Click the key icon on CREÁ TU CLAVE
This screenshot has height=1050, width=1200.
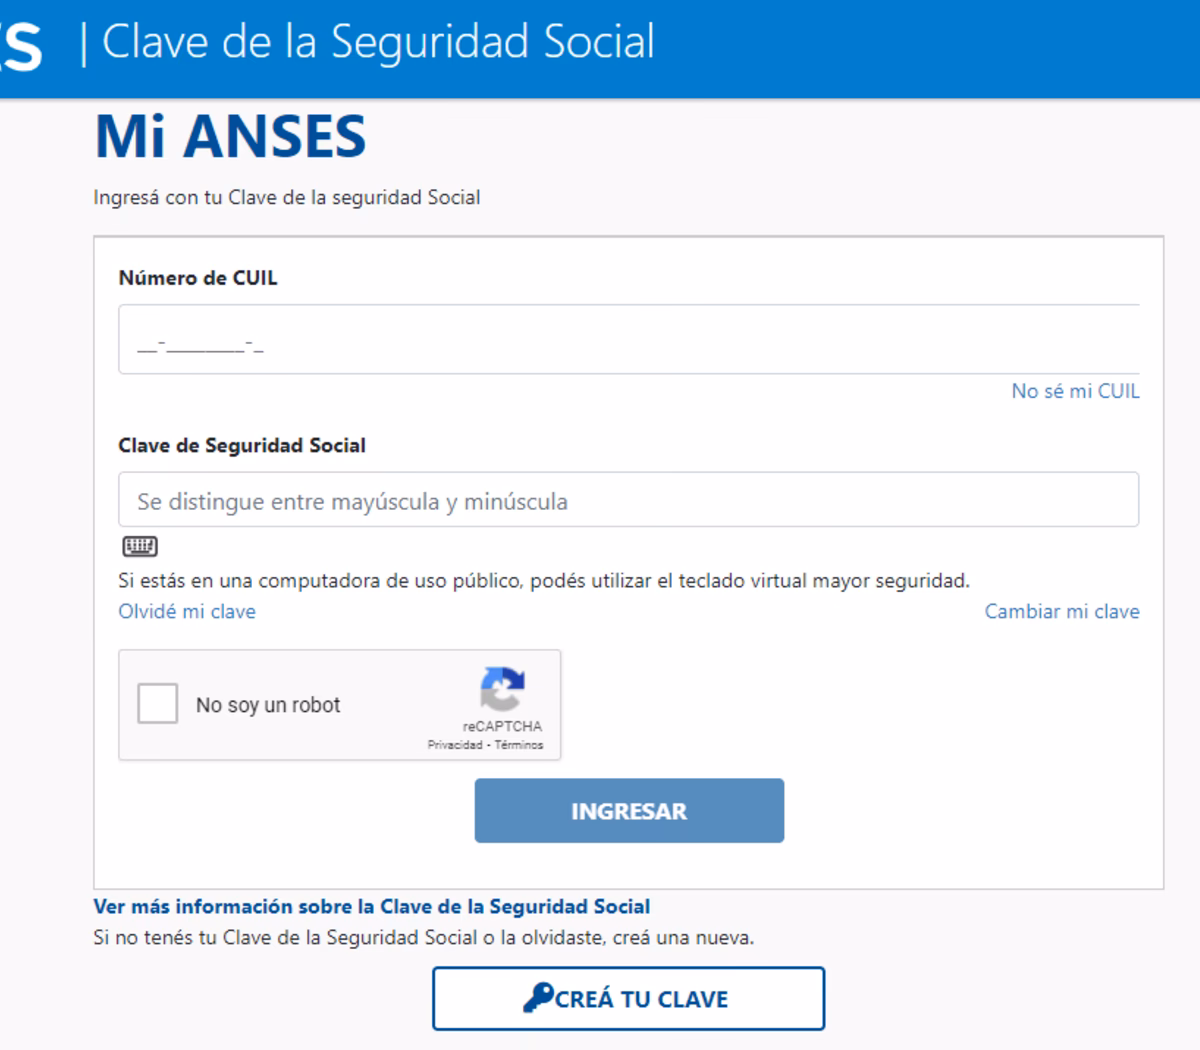click(x=540, y=998)
